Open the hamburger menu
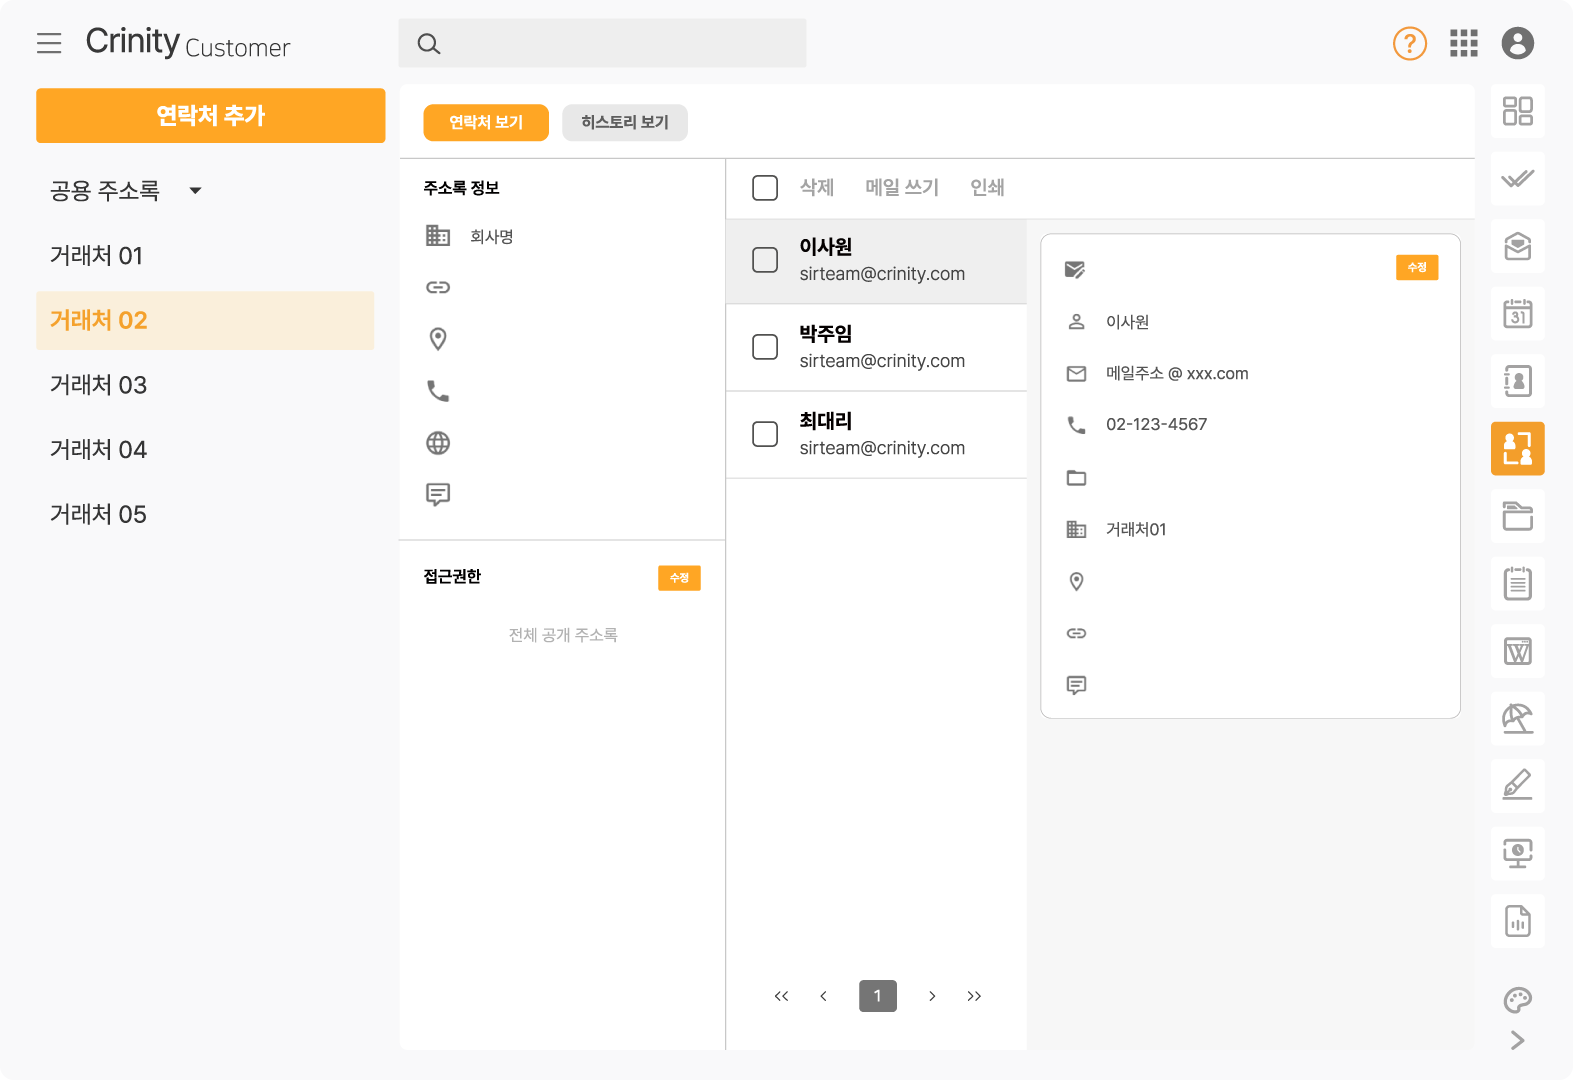The height and width of the screenshot is (1080, 1573). click(49, 43)
